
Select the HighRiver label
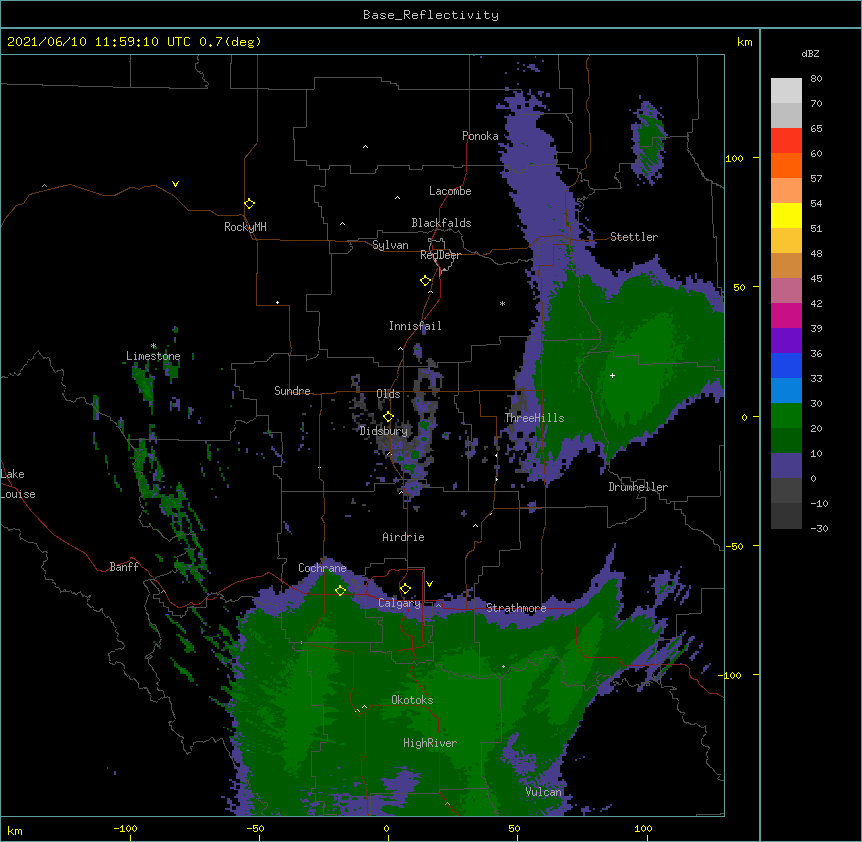[x=430, y=743]
